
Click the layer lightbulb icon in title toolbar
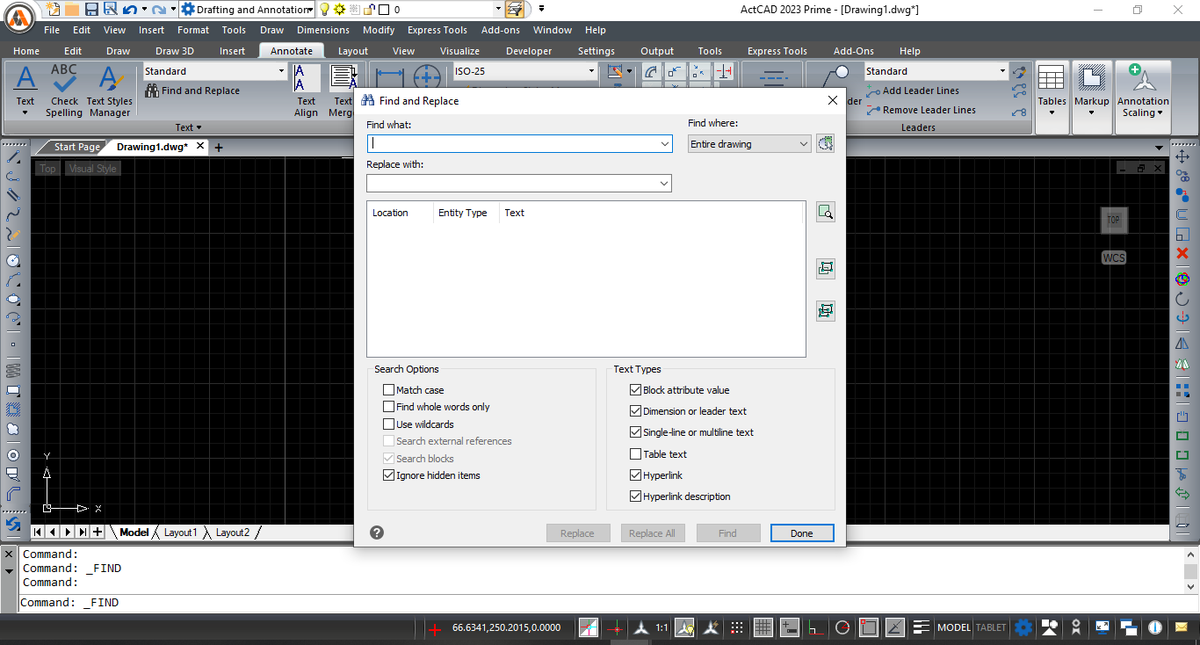[326, 9]
